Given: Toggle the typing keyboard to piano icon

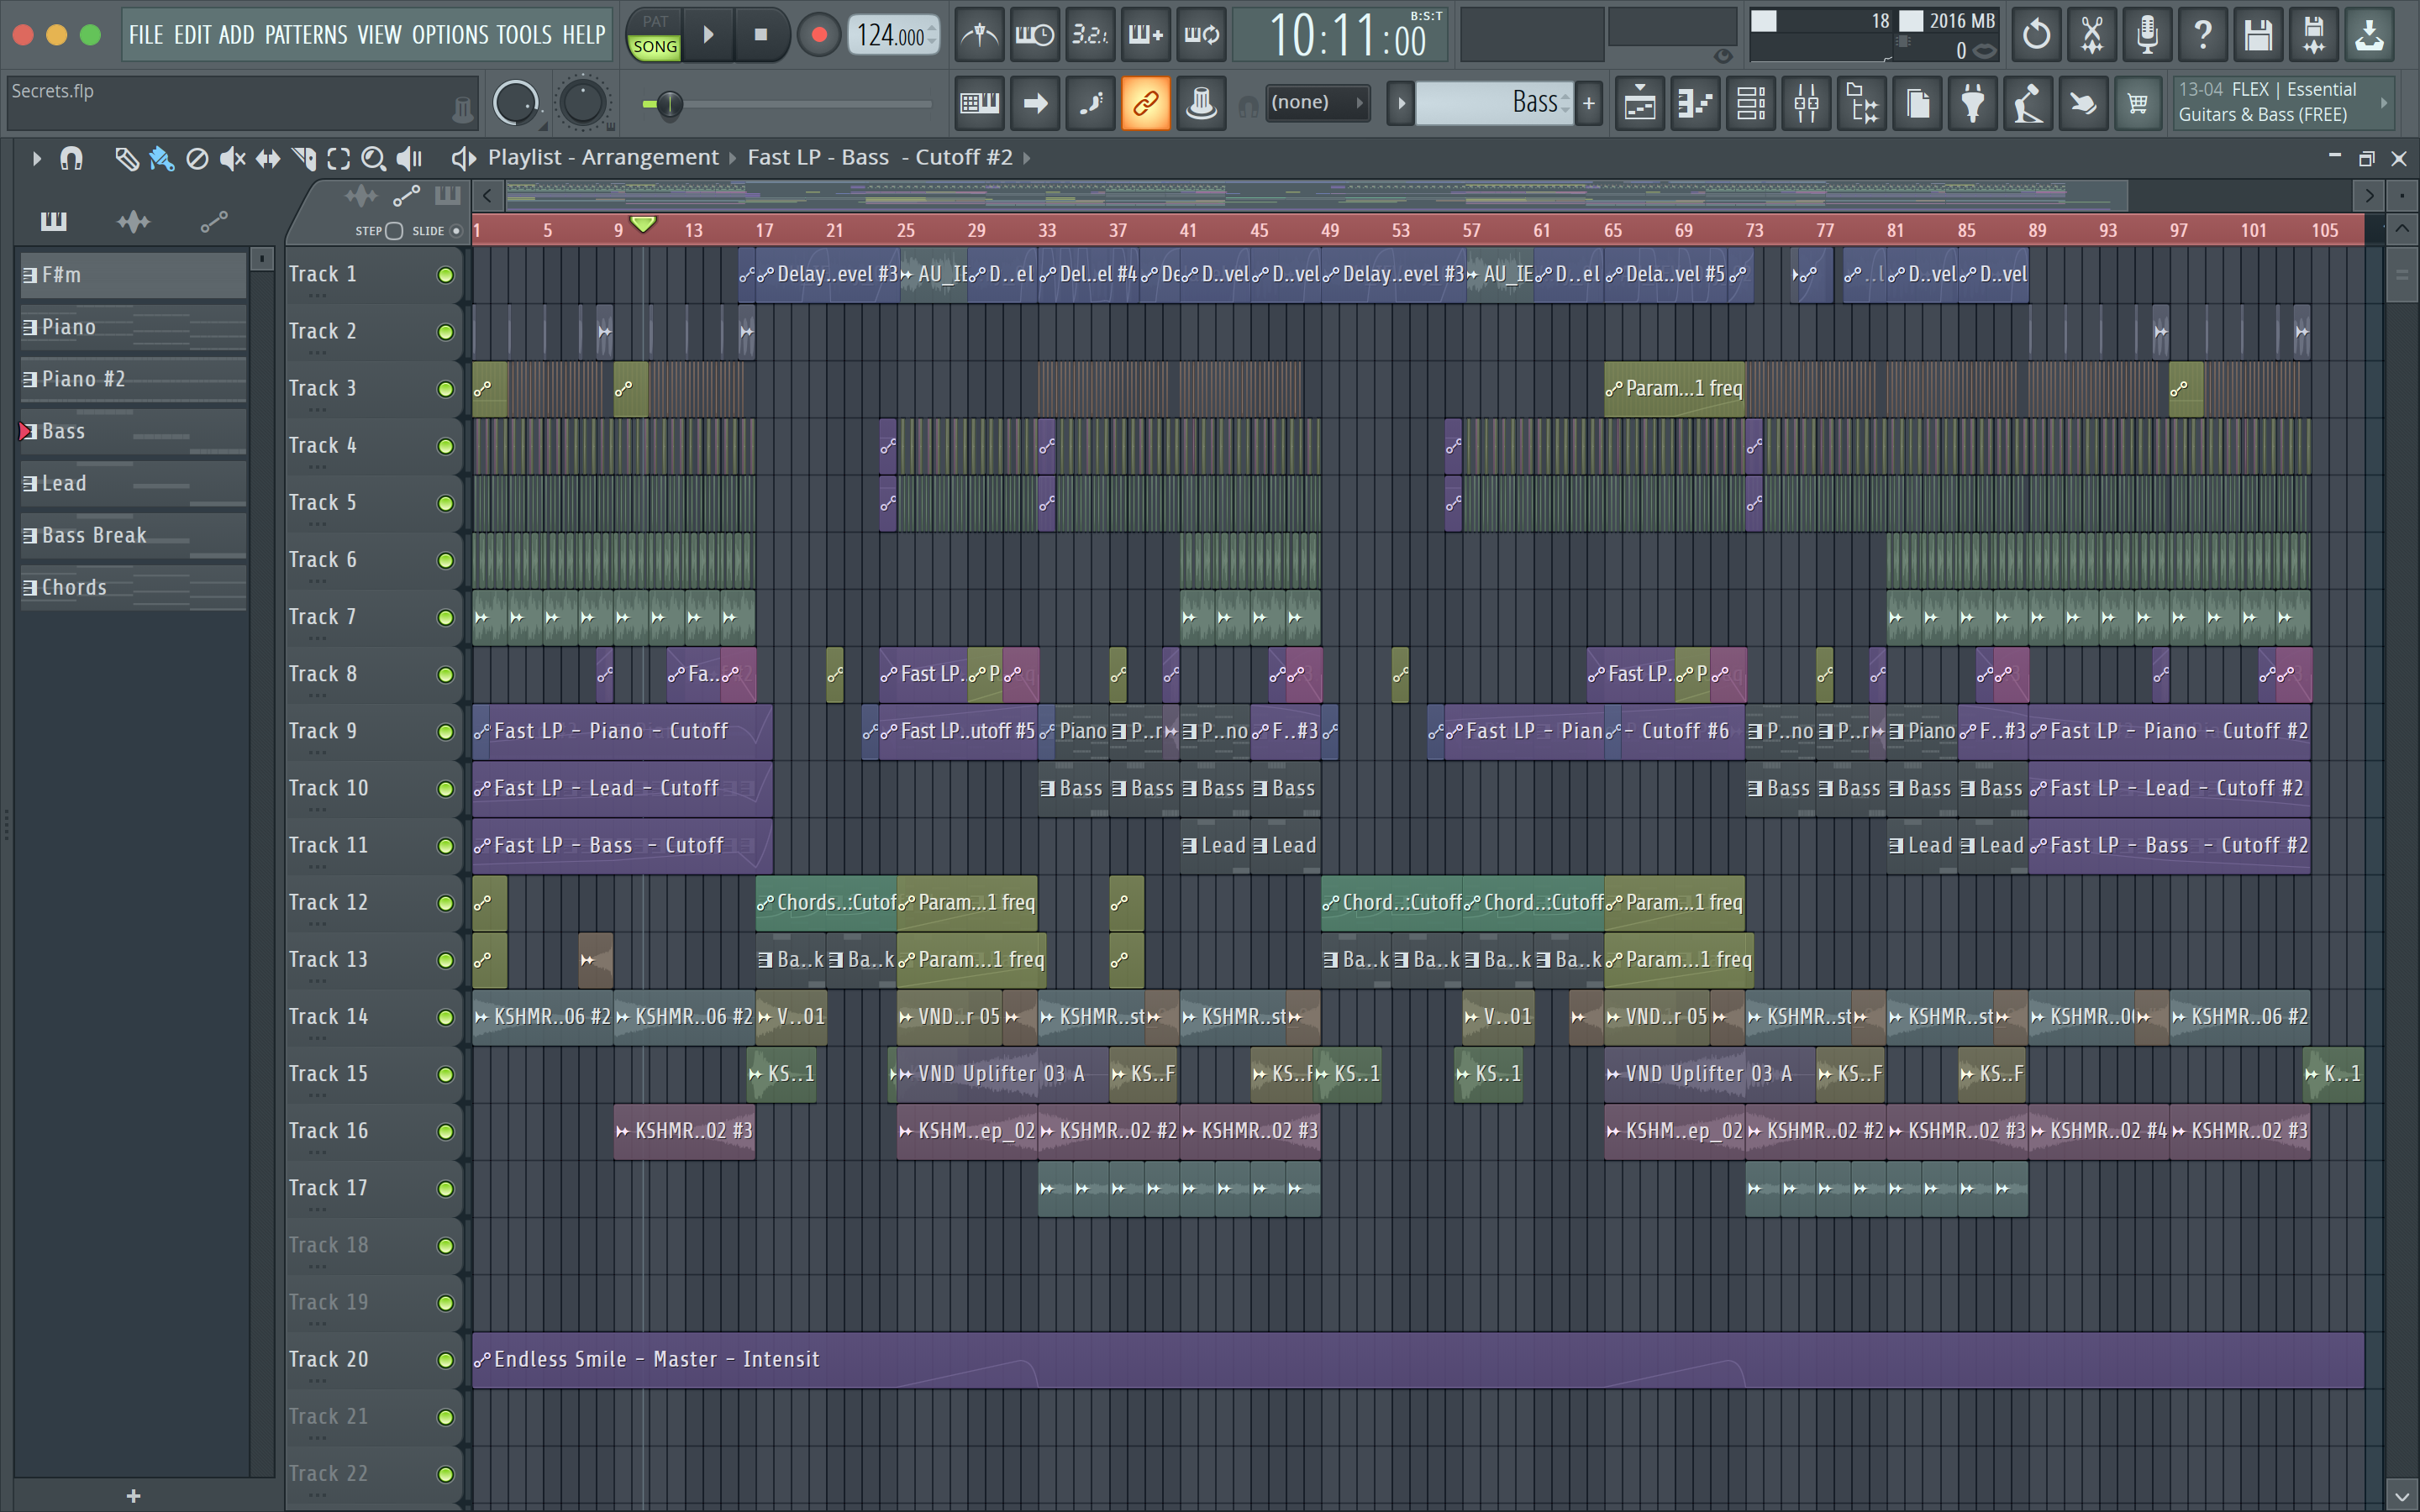Looking at the screenshot, I should point(980,103).
